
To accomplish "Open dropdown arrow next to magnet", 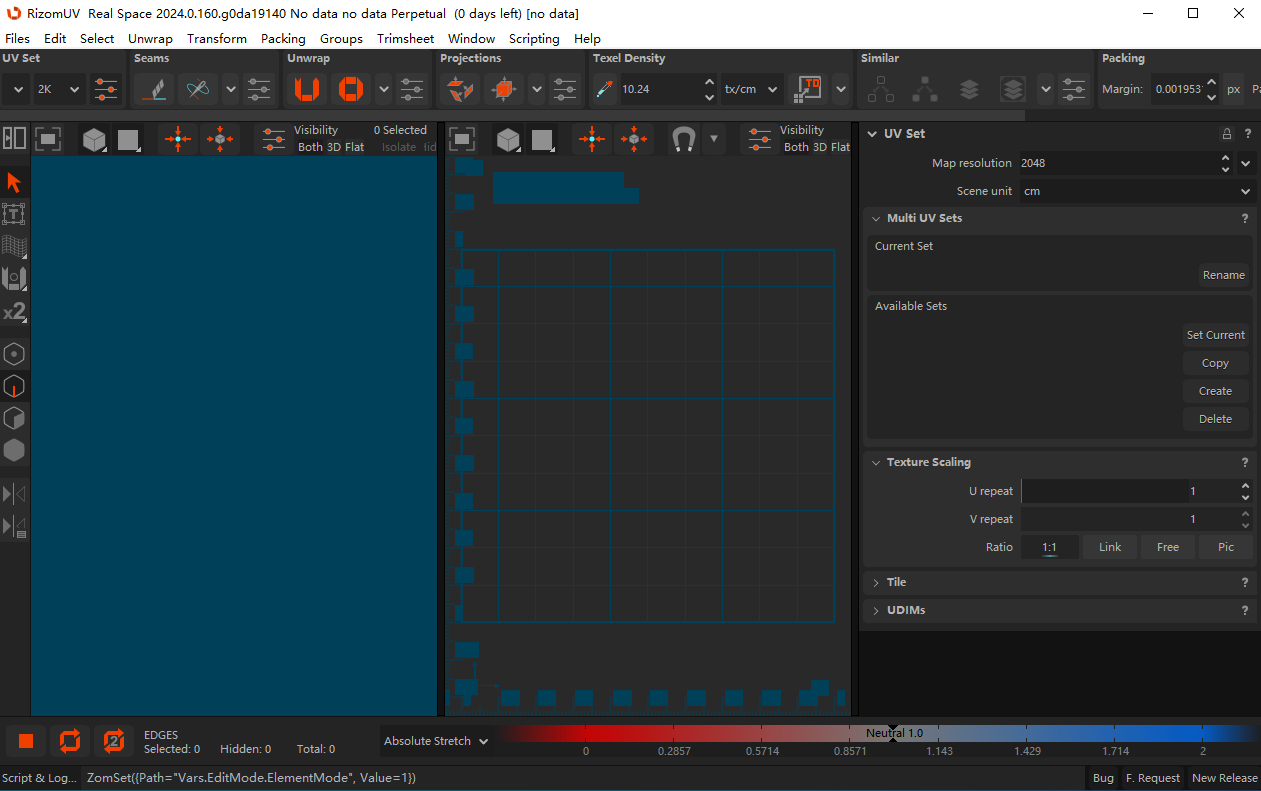I will click(713, 138).
